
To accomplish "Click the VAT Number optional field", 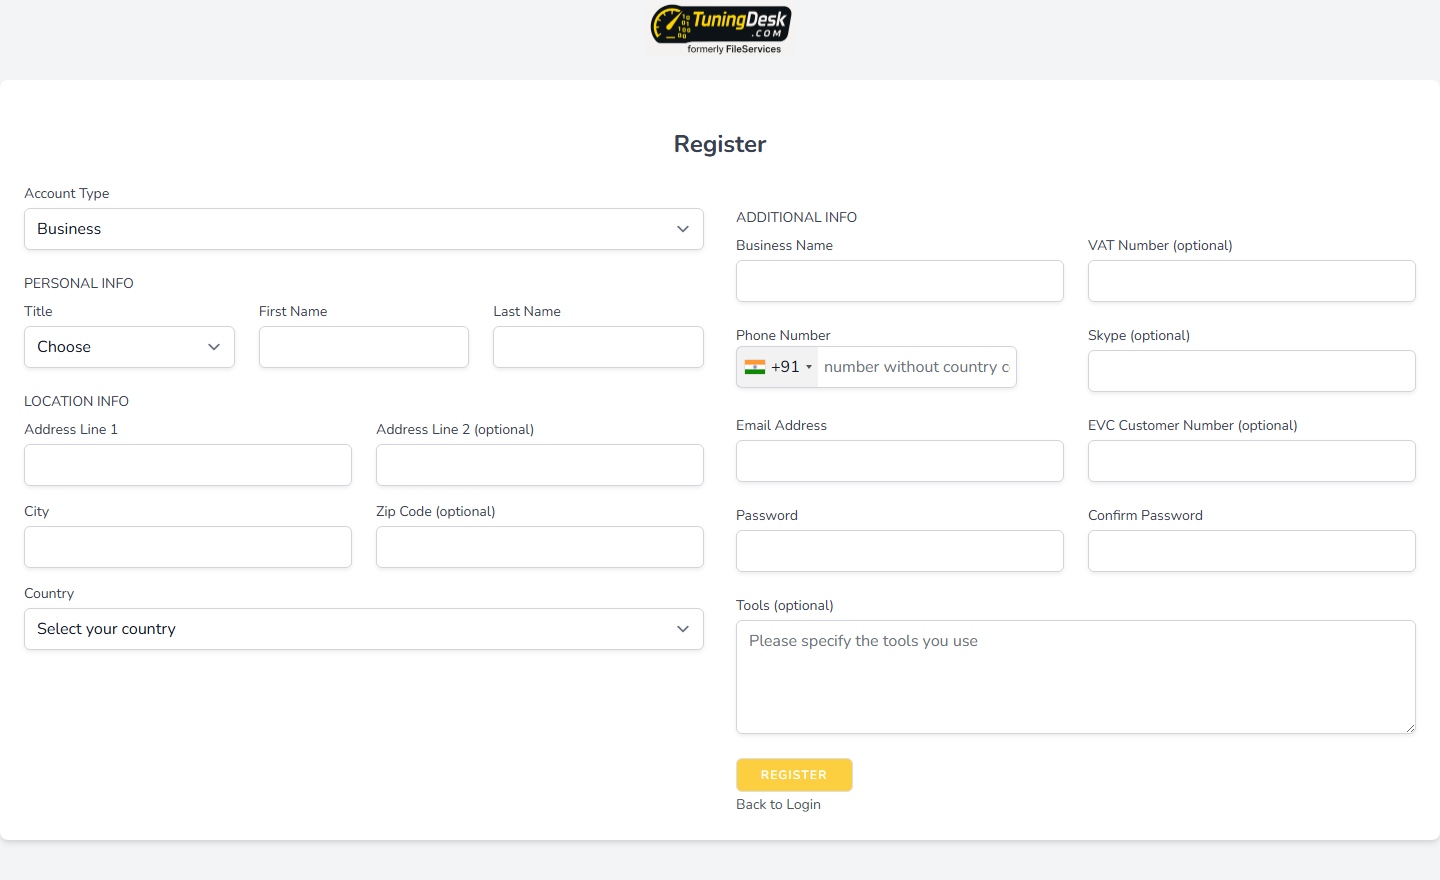I will (x=1251, y=281).
